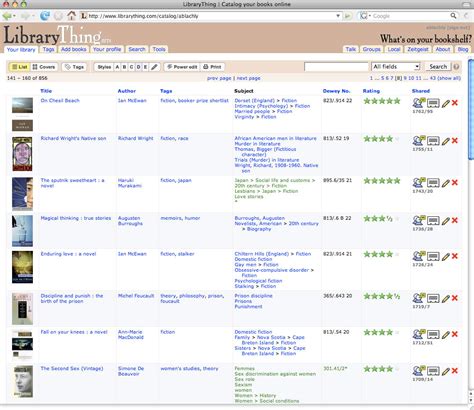Open the Add books tab

pos(74,49)
